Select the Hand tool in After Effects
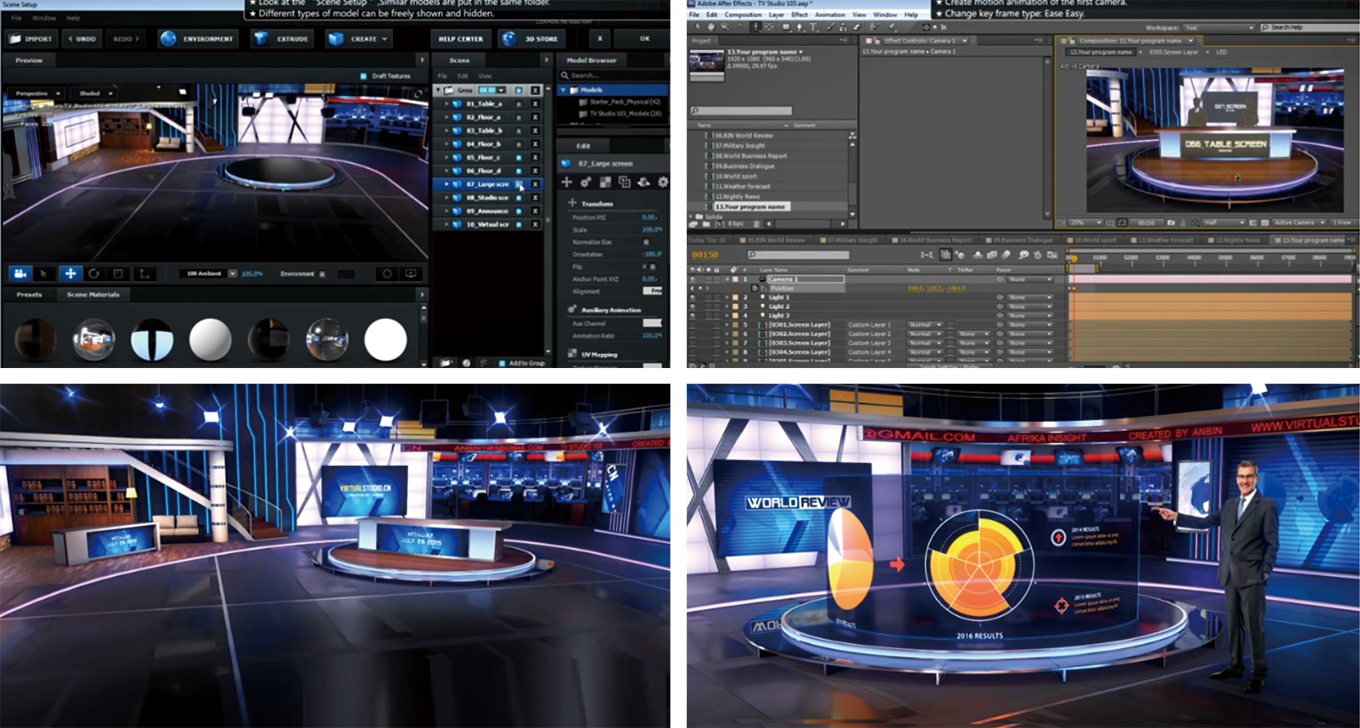1360x728 pixels. [x=711, y=28]
